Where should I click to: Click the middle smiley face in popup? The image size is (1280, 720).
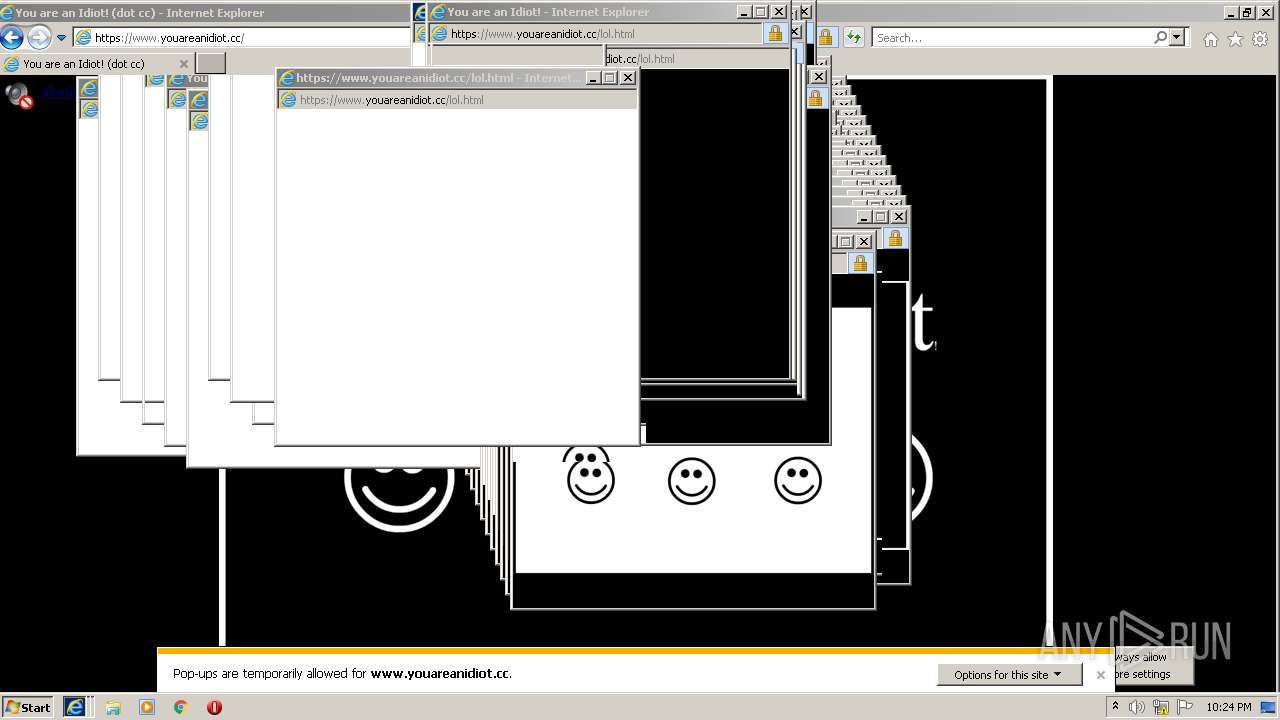[x=692, y=481]
